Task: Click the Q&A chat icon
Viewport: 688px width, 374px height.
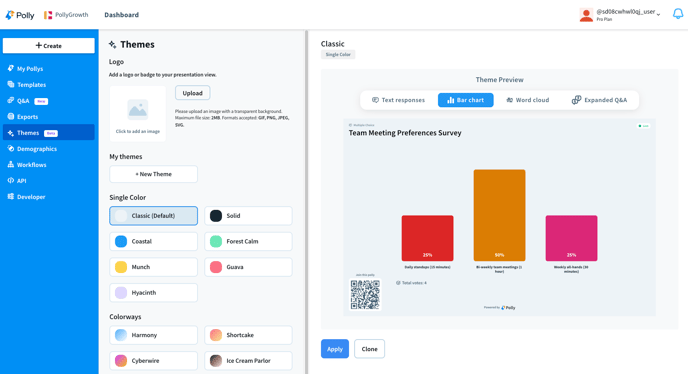Action: 11,101
